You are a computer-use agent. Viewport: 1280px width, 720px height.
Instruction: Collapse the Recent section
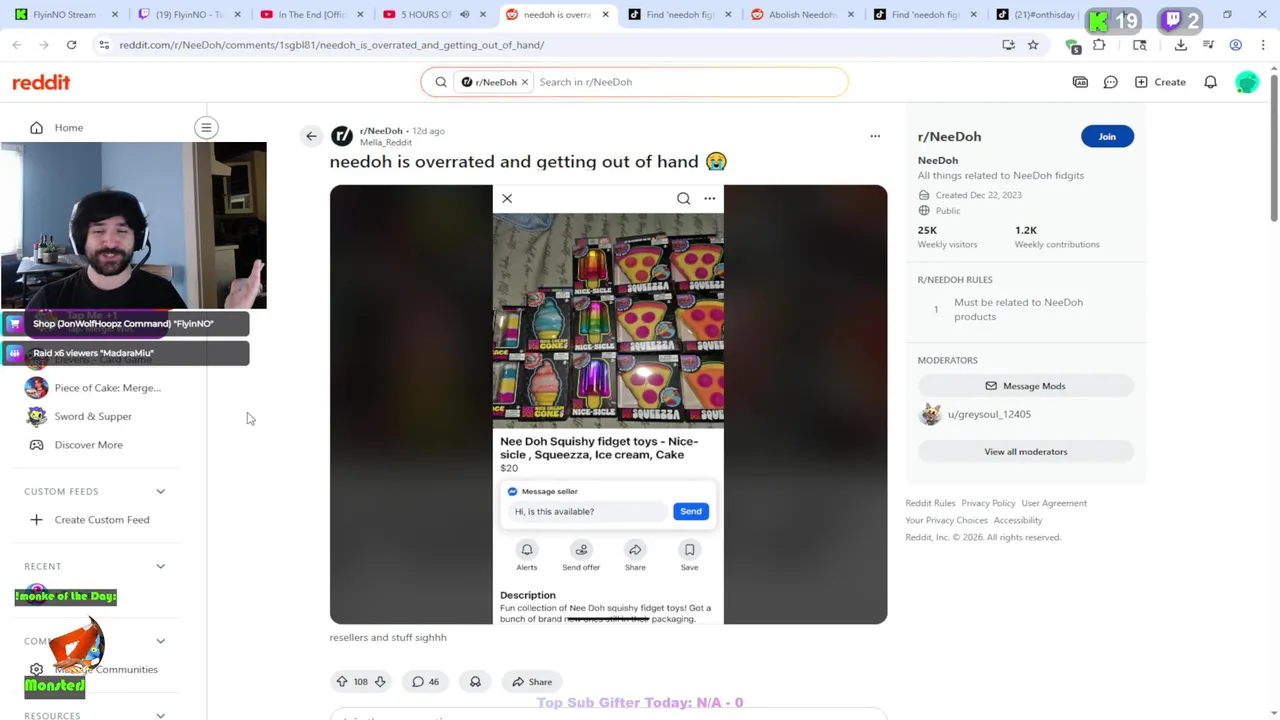point(160,567)
